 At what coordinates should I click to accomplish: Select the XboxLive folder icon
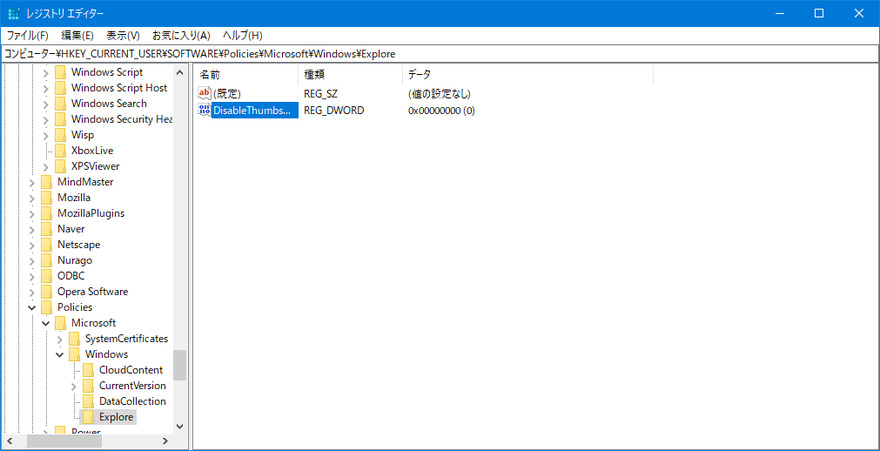pos(61,151)
